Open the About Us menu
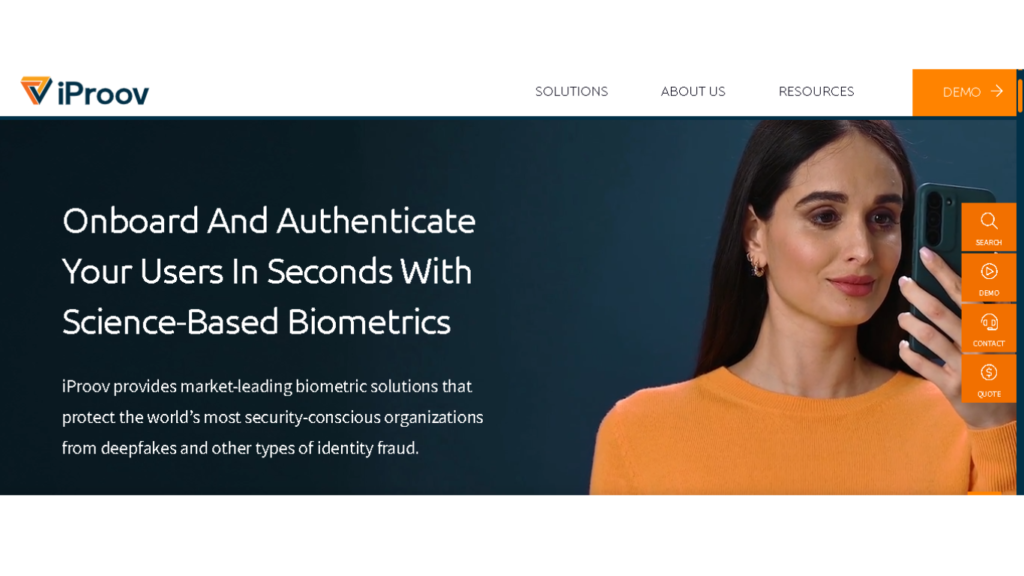 point(693,91)
